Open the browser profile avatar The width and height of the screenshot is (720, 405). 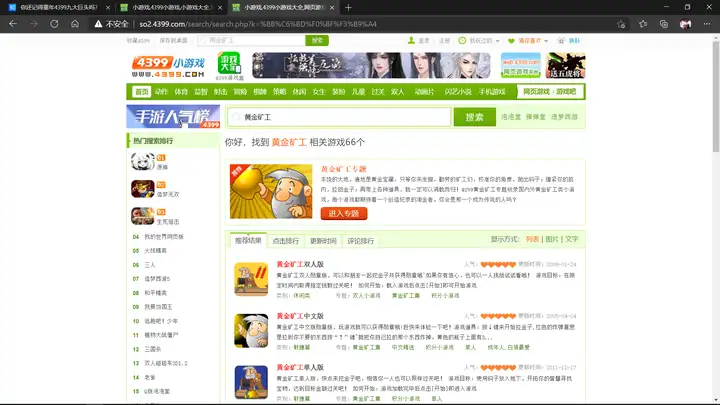[x=686, y=24]
